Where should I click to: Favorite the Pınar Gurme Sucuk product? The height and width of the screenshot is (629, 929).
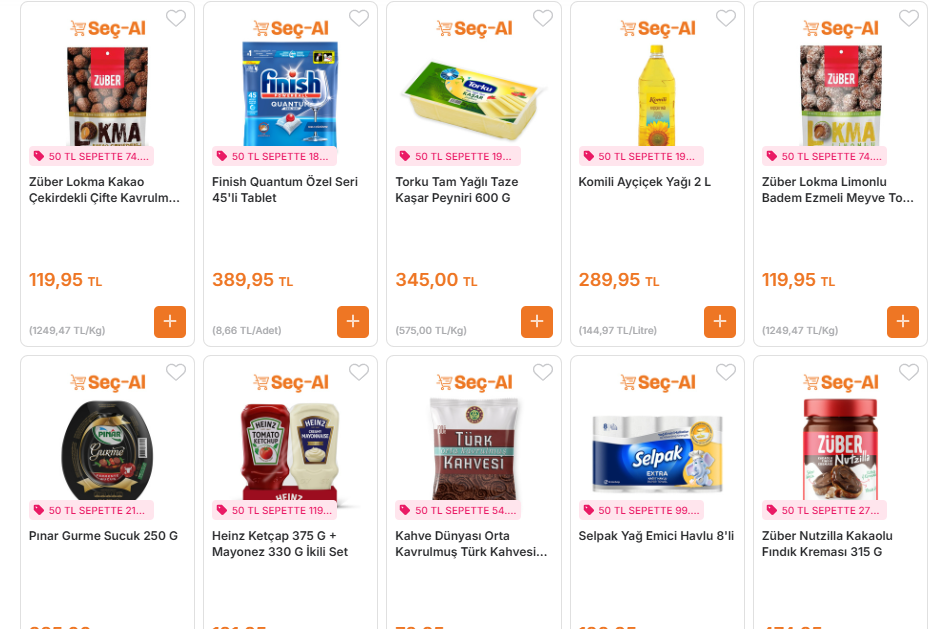tap(176, 372)
